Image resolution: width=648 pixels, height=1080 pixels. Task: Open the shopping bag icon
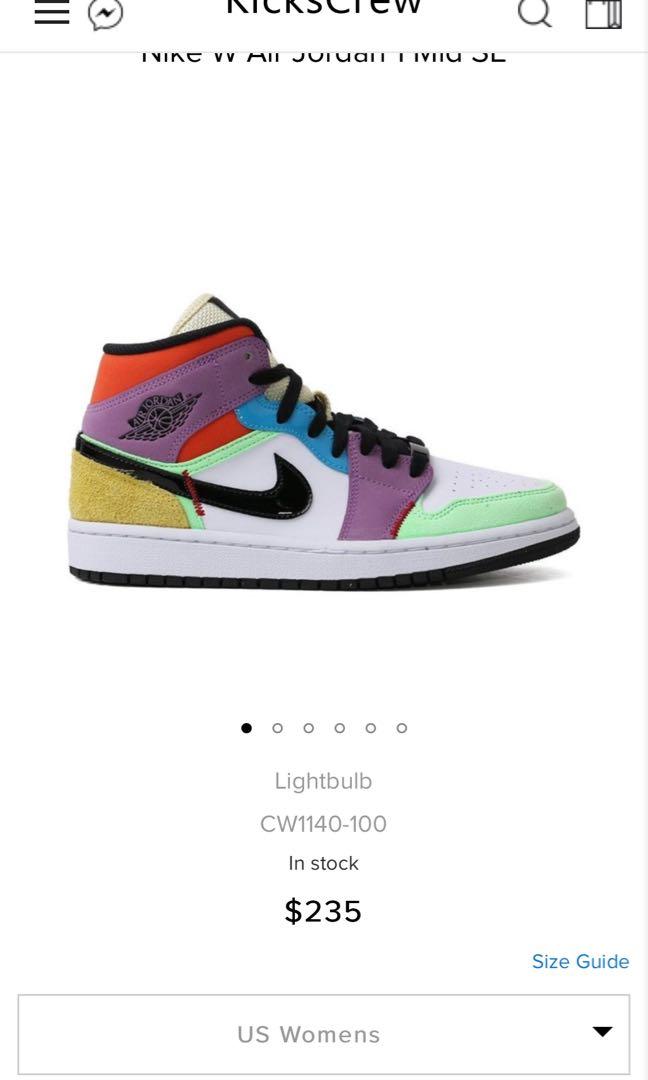click(x=604, y=14)
